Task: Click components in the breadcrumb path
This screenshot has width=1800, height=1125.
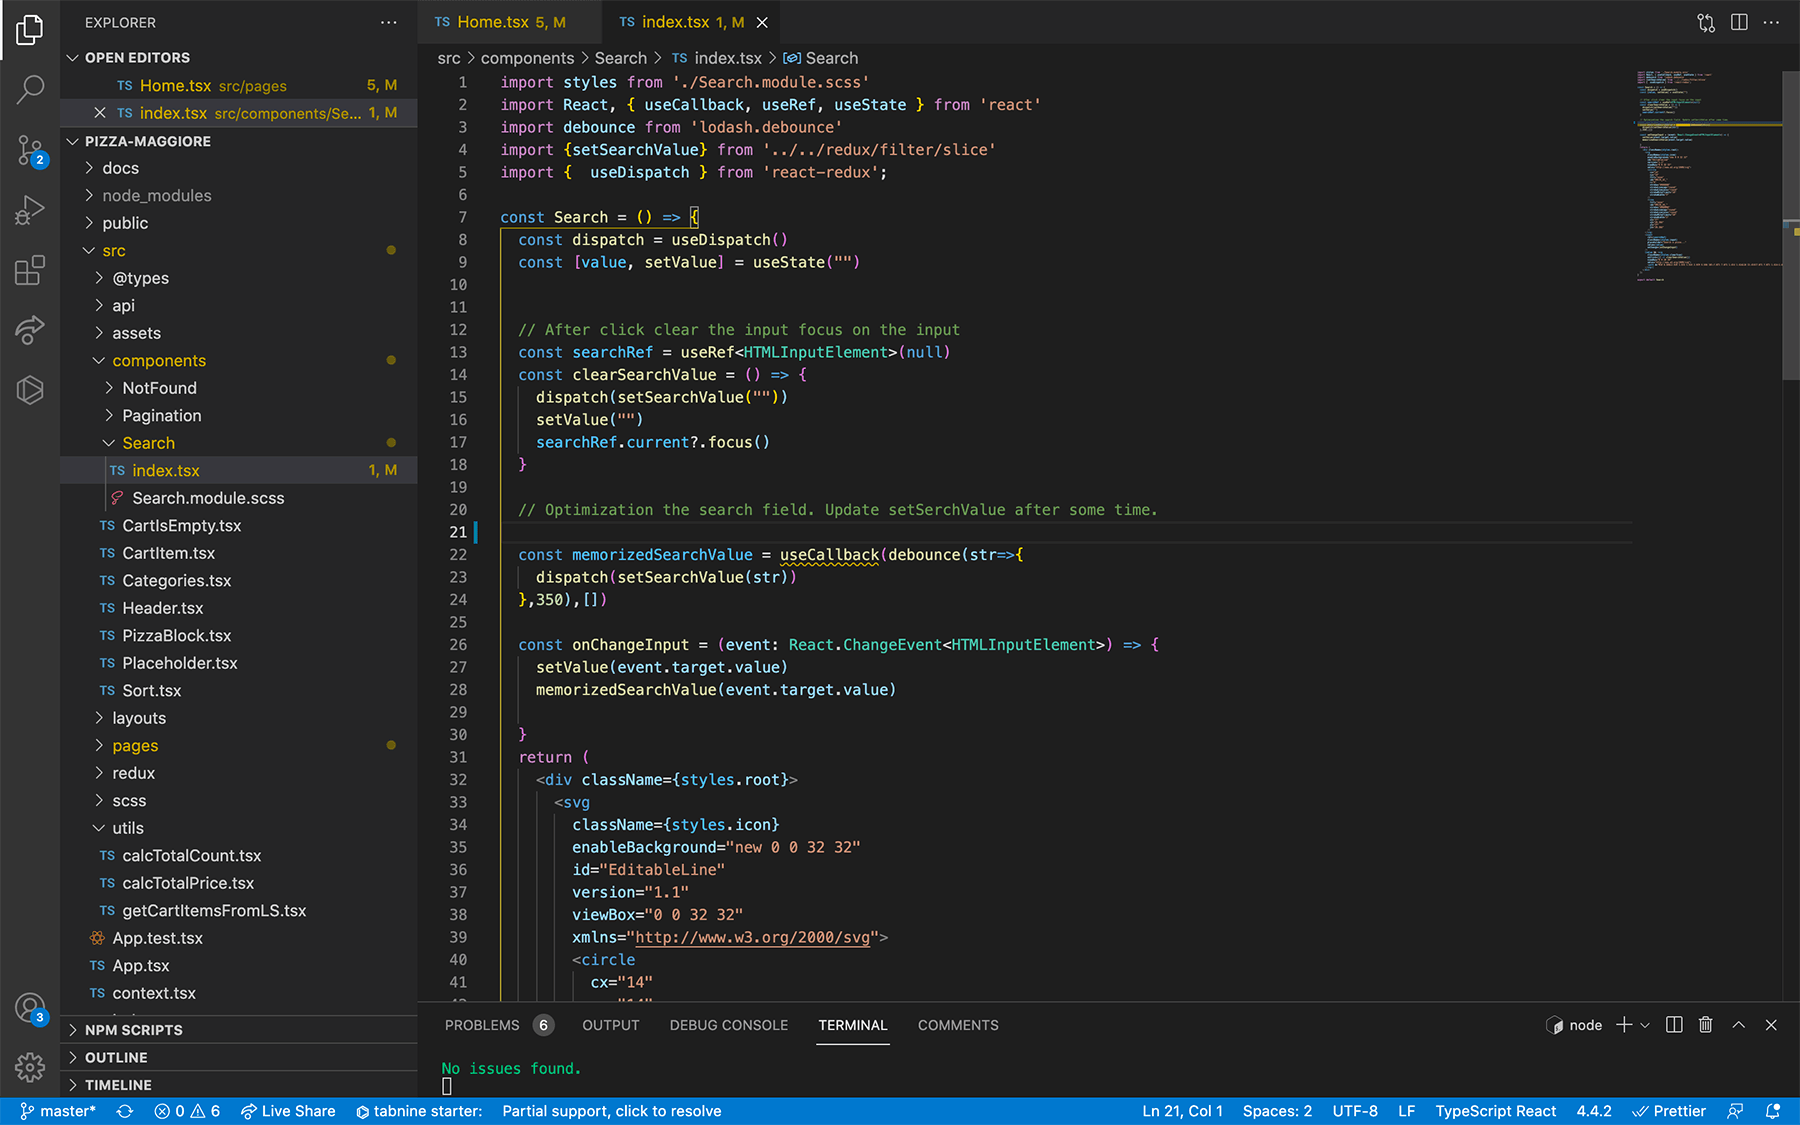Action: click(527, 58)
